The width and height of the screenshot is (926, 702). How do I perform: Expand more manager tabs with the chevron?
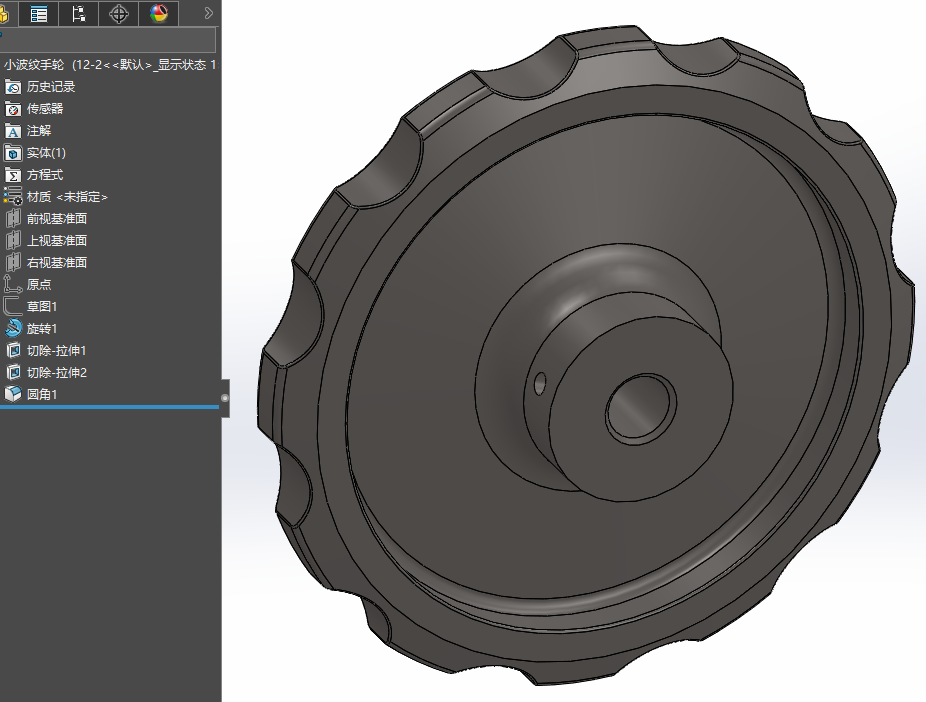[x=208, y=13]
